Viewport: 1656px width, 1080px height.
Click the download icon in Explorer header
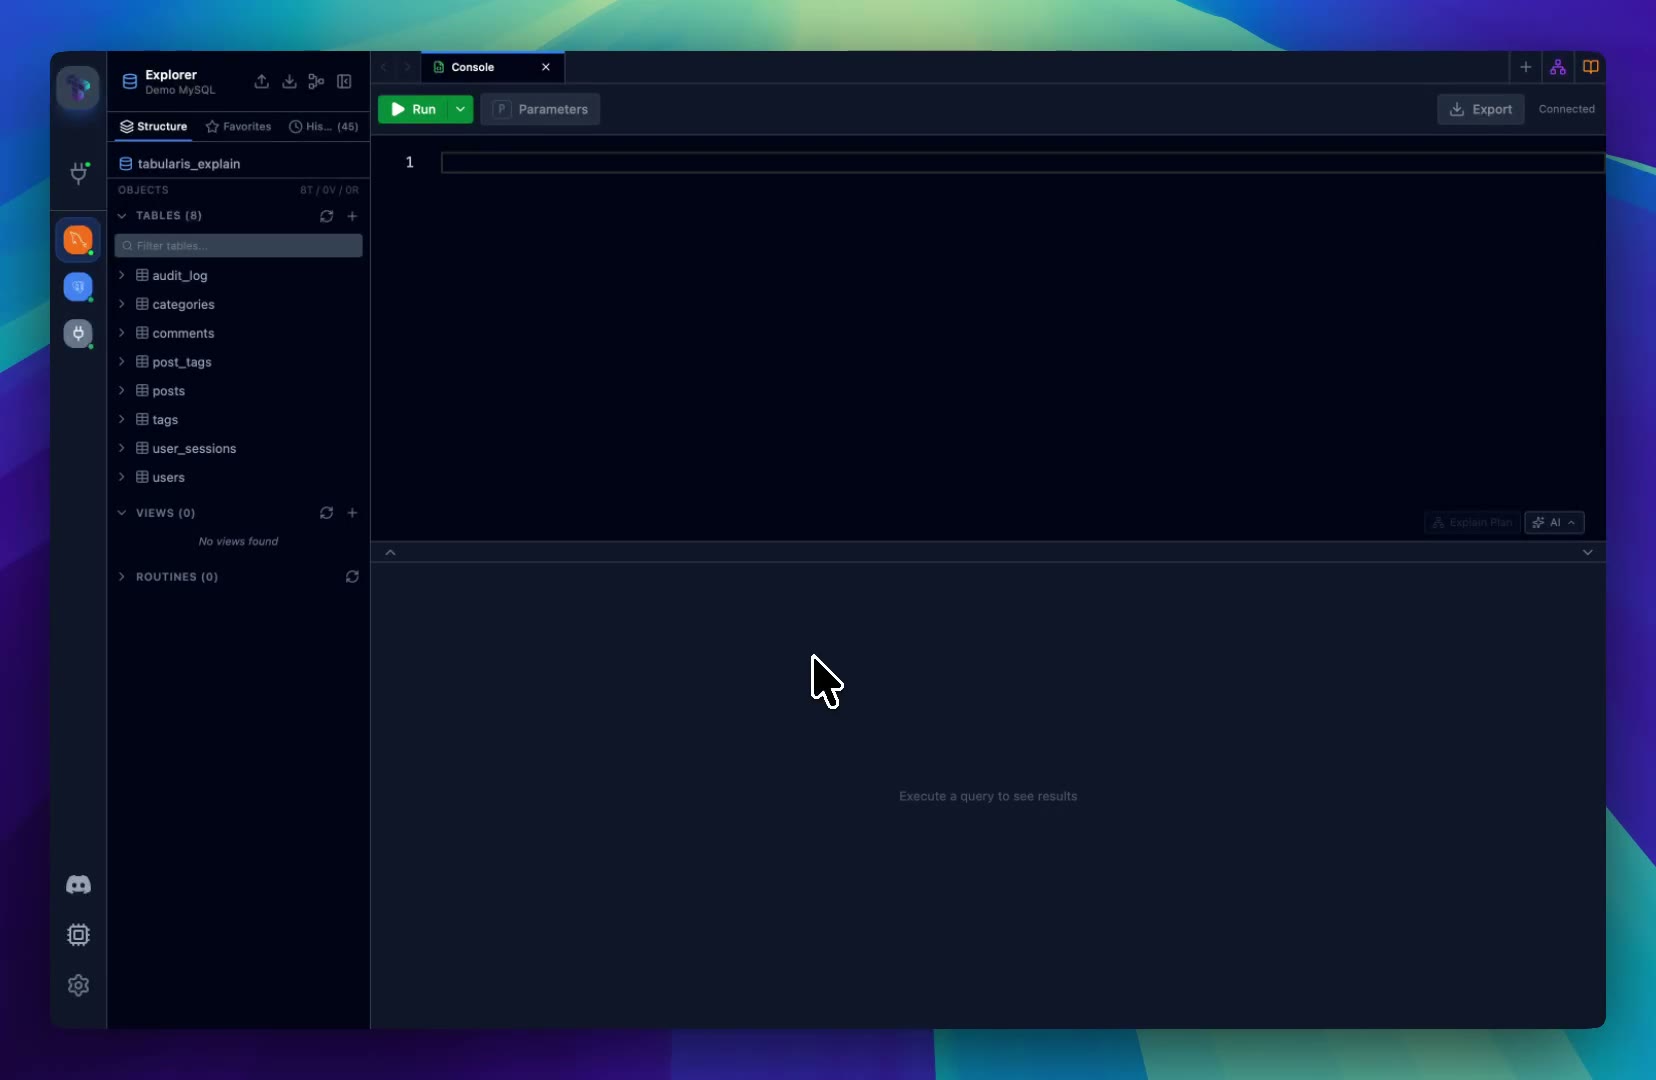click(289, 82)
